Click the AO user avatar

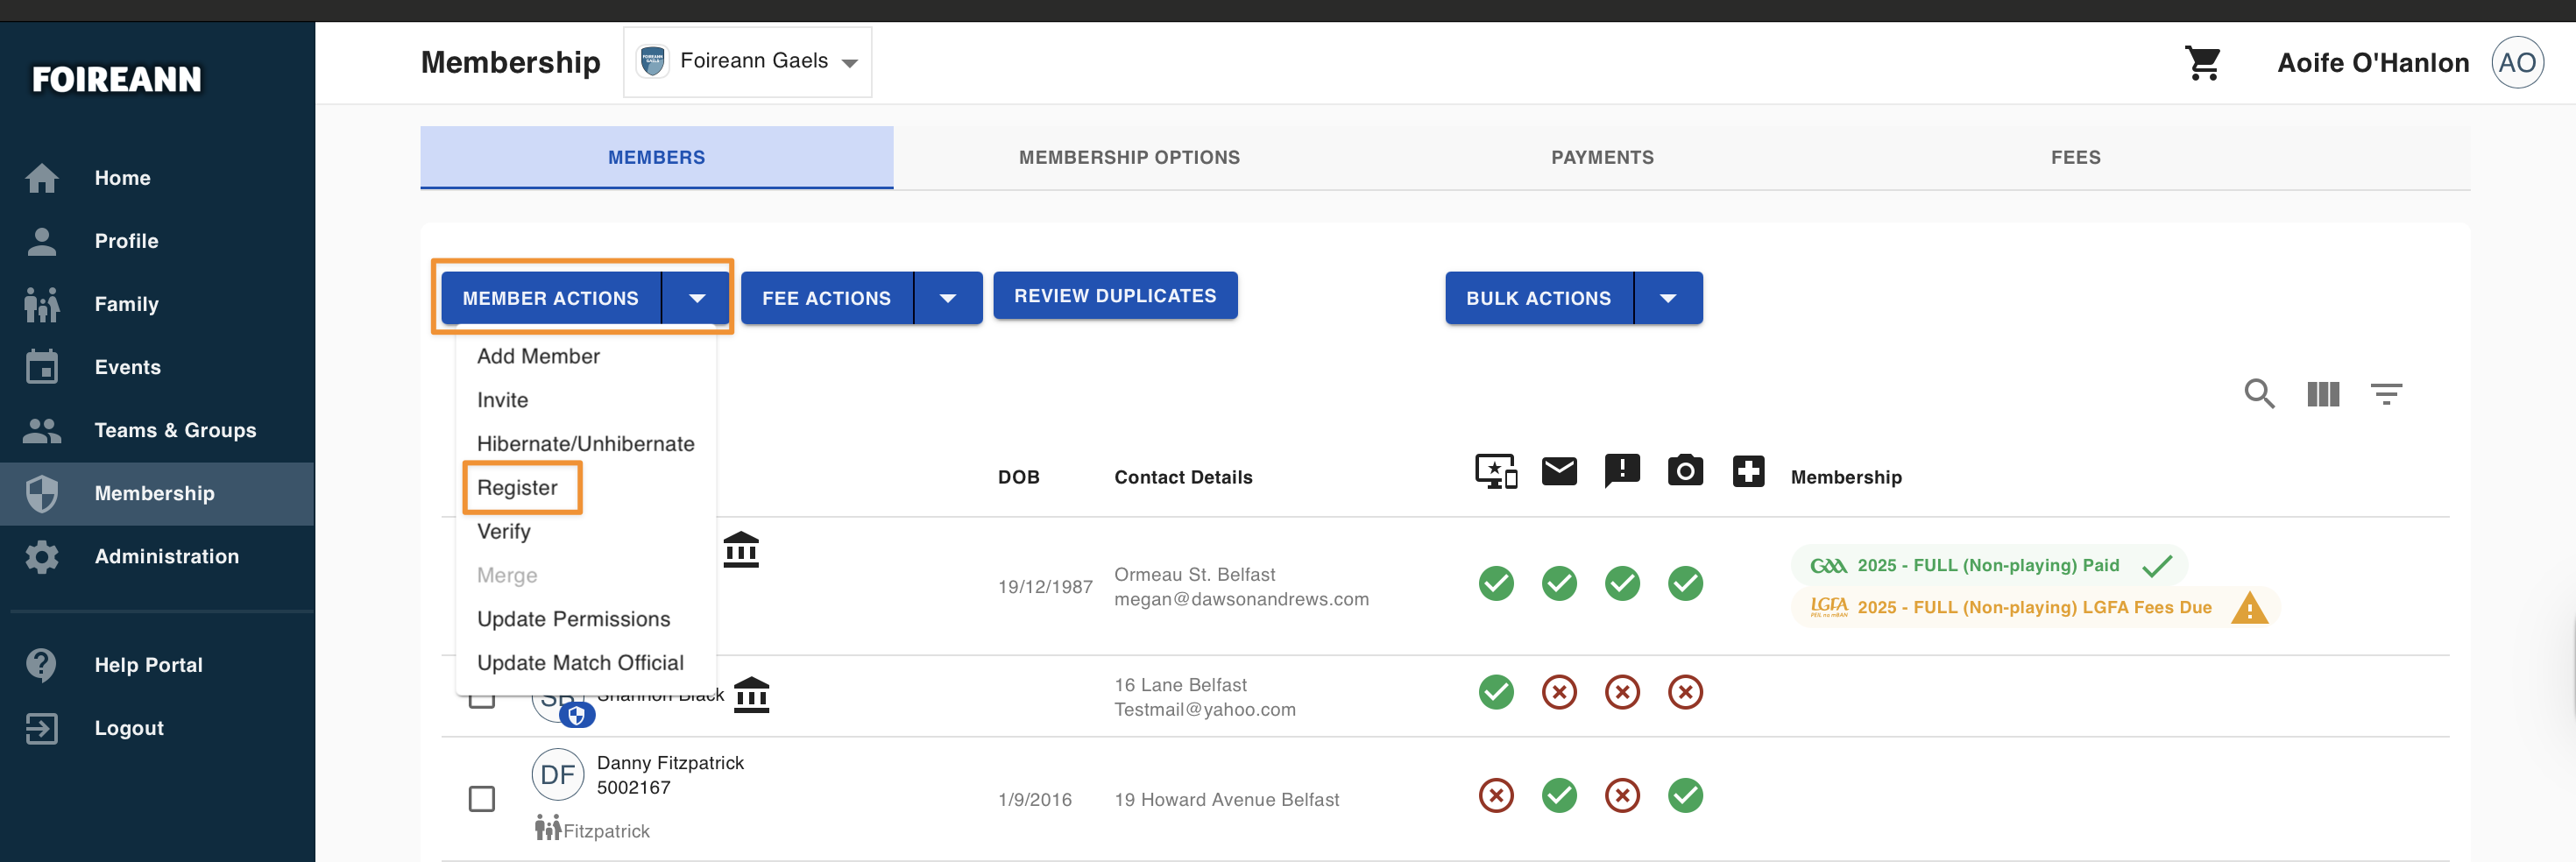coord(2516,63)
